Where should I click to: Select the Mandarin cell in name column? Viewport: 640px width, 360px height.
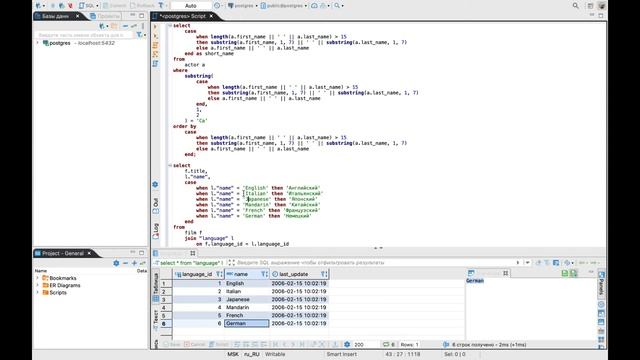(x=247, y=307)
